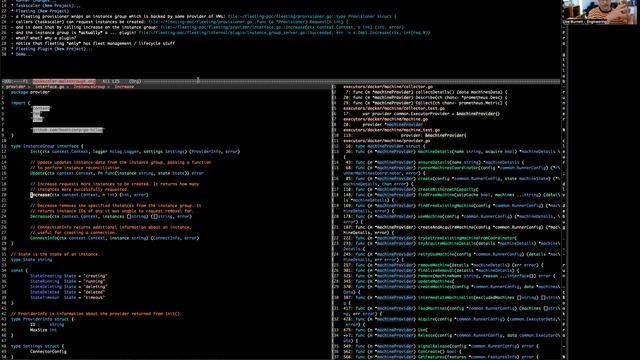Open search result file executors/docker/machine/machine_test.go
Image resolution: width=640 pixels, height=360 pixels.
[391, 130]
